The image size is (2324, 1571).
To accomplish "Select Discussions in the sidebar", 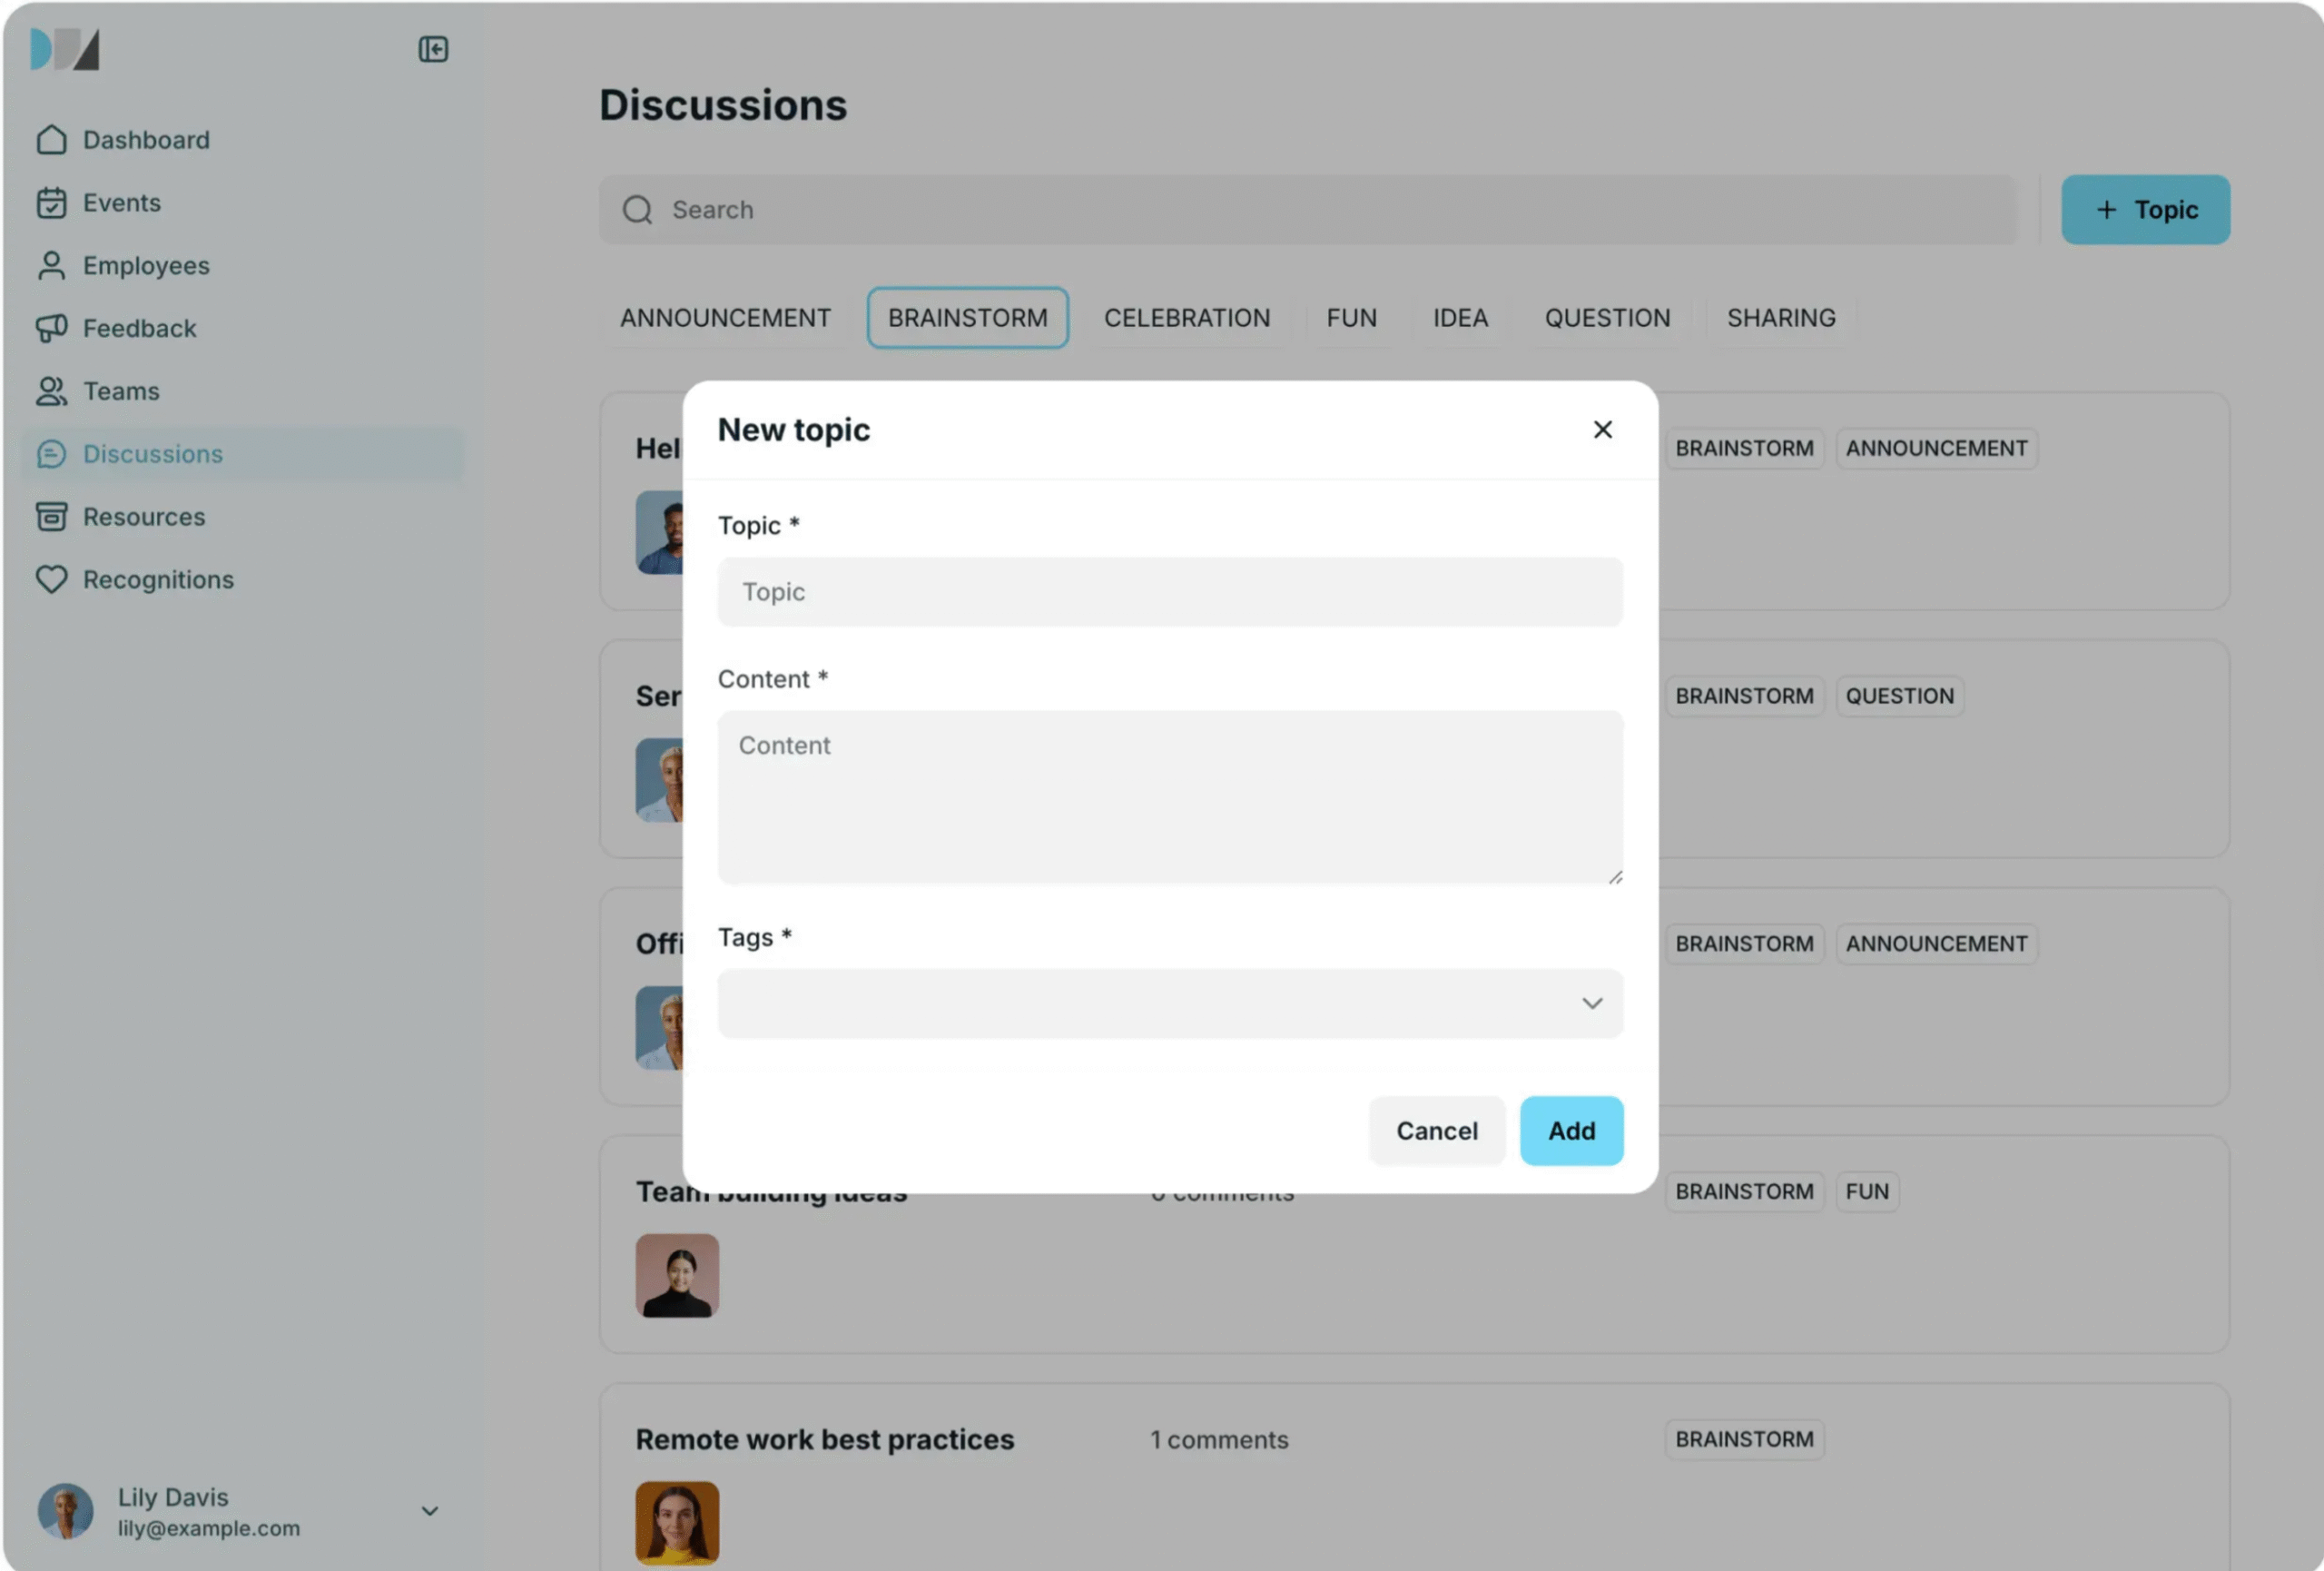I will [153, 454].
